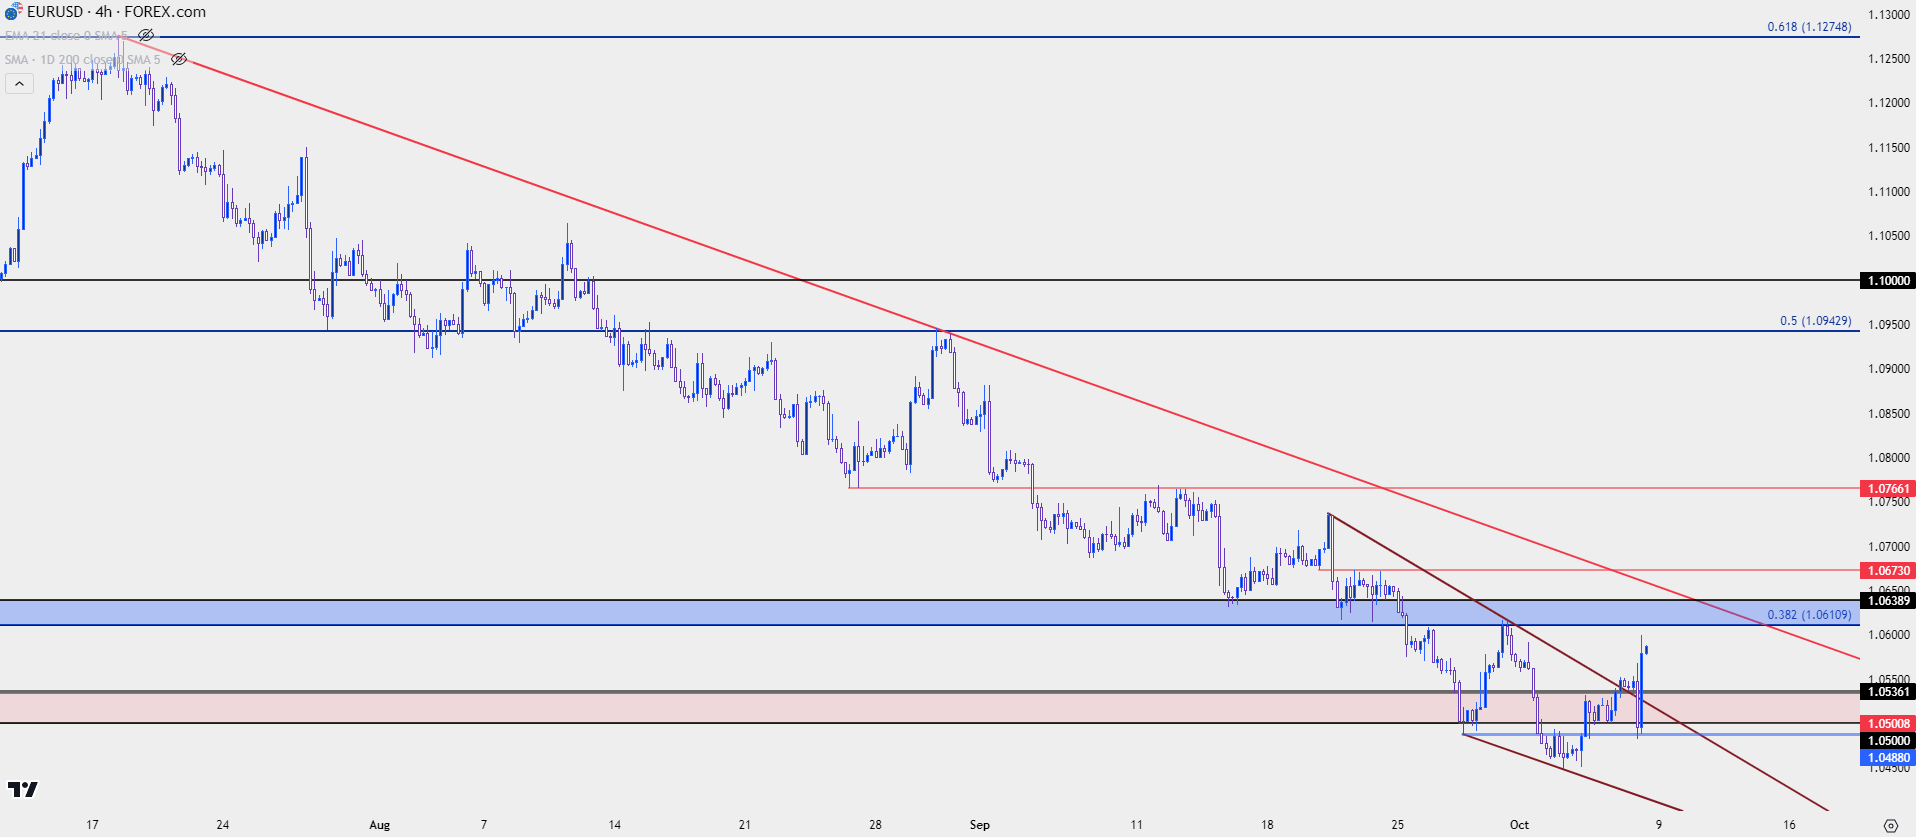This screenshot has width=1916, height=837.
Task: Click the TradingView logo
Action: point(23,789)
